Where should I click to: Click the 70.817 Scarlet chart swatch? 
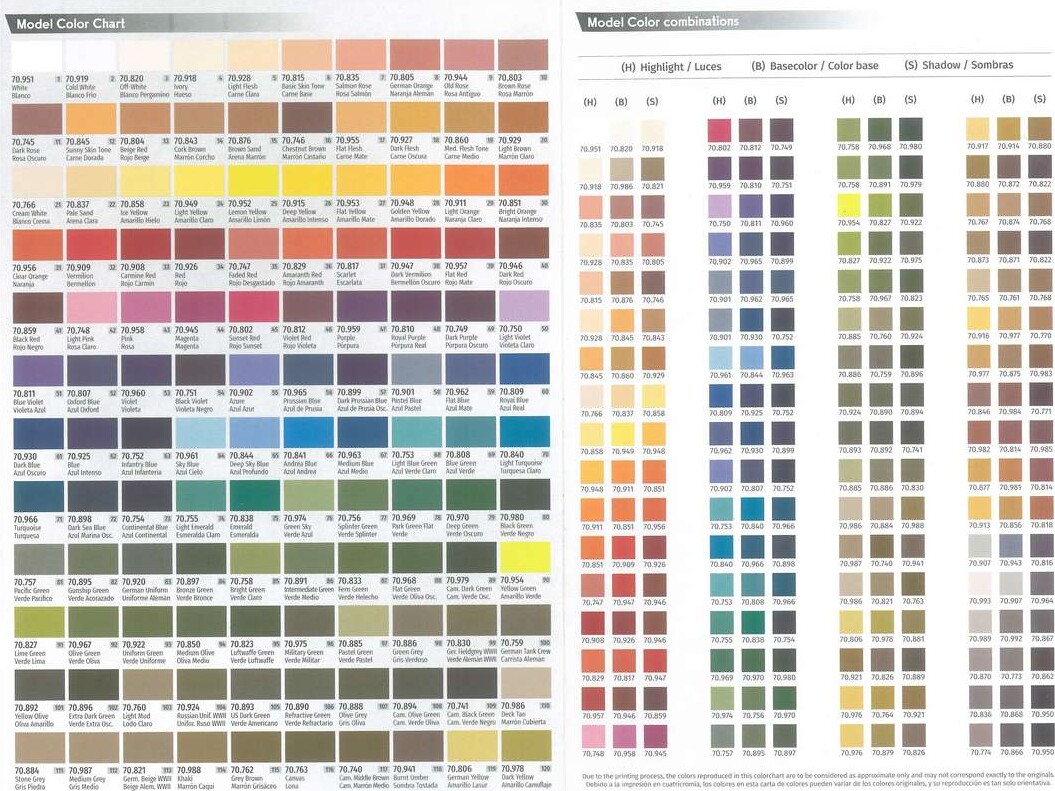(361, 244)
